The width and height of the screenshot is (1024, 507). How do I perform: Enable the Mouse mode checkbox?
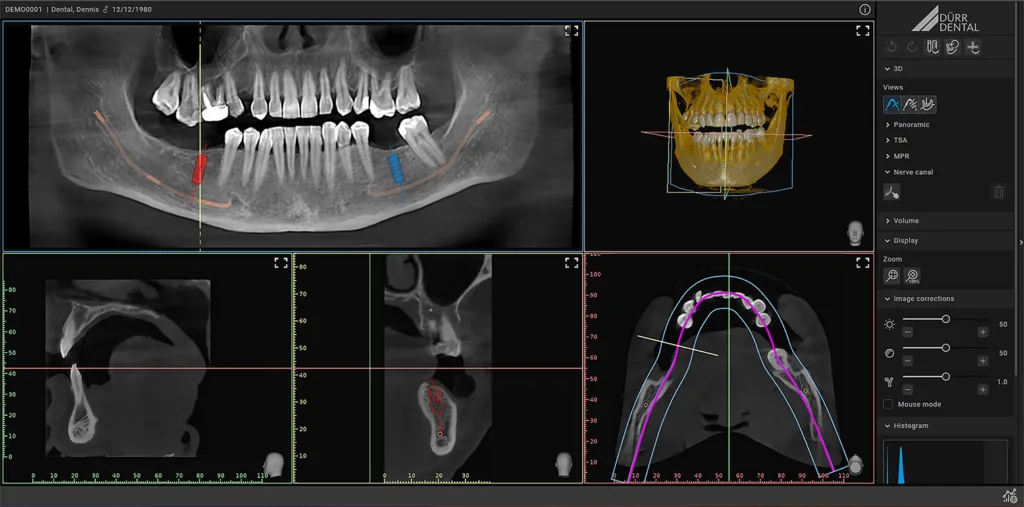click(x=888, y=404)
